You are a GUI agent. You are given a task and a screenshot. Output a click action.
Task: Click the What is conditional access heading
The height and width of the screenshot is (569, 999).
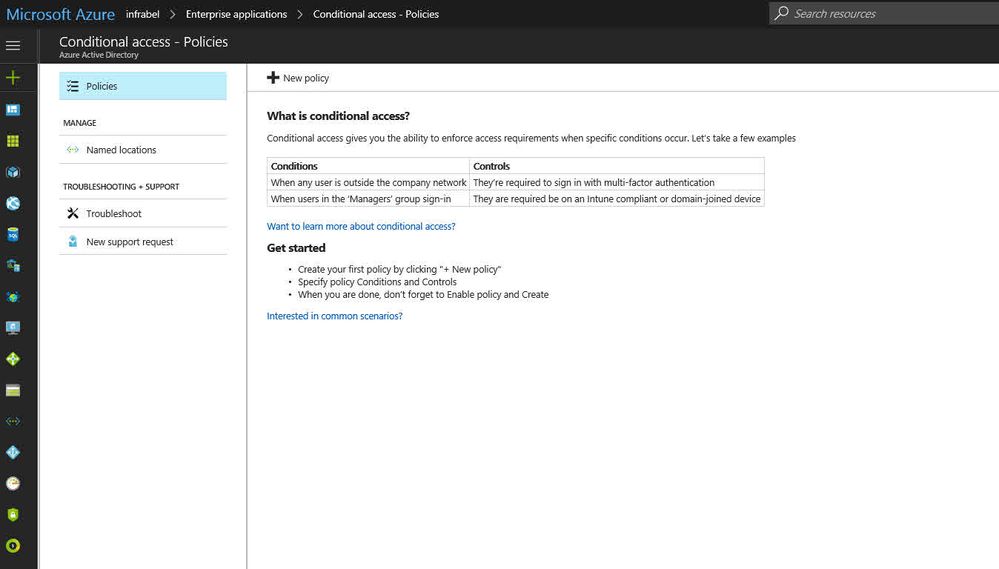click(338, 116)
